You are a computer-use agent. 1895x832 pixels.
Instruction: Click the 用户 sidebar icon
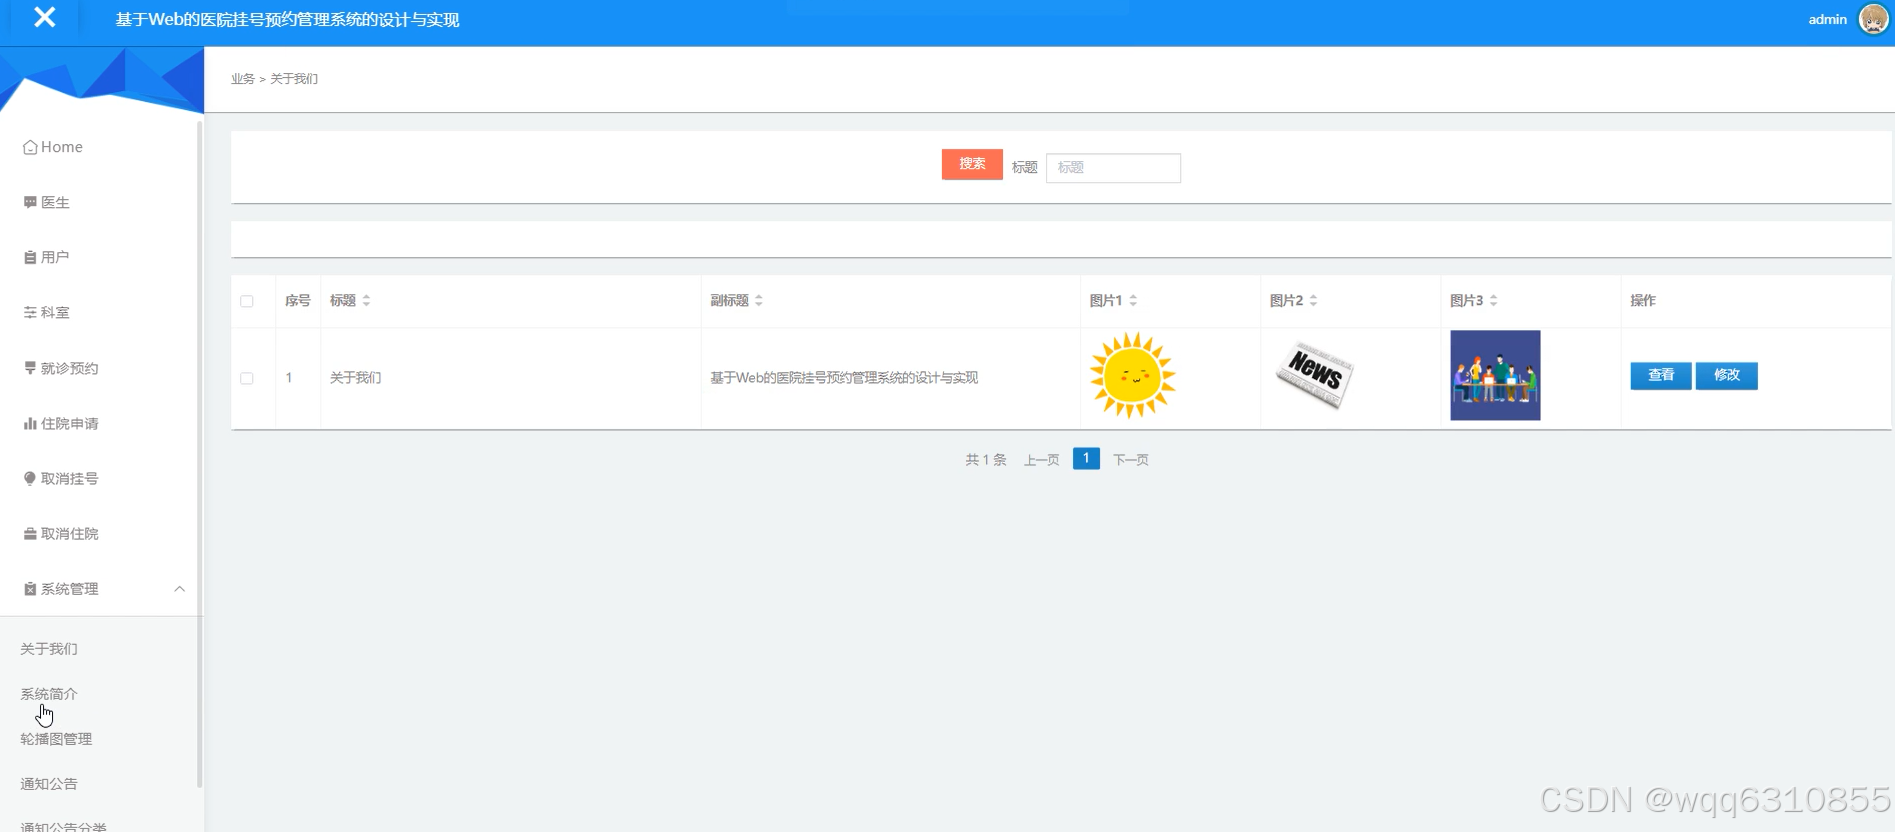click(30, 257)
